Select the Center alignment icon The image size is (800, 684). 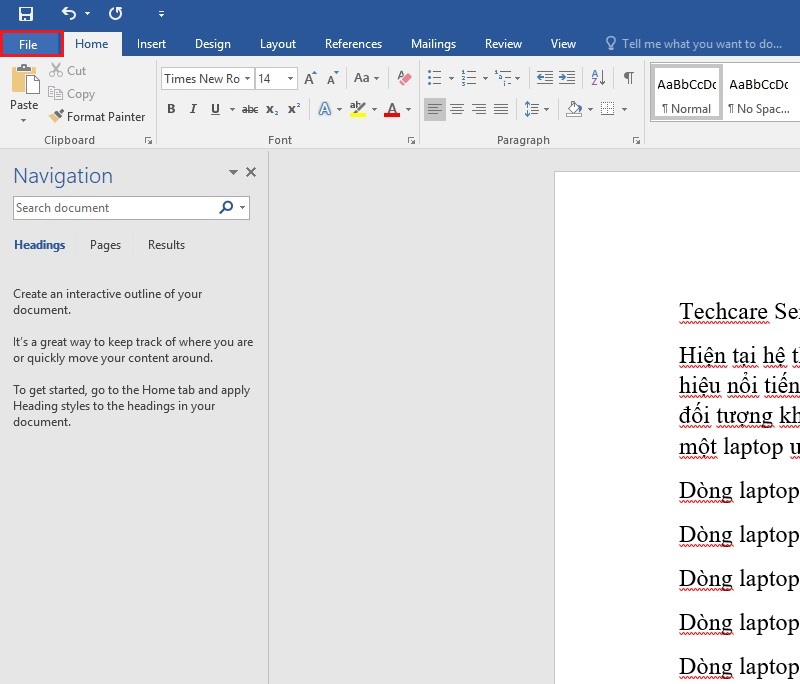coord(457,109)
